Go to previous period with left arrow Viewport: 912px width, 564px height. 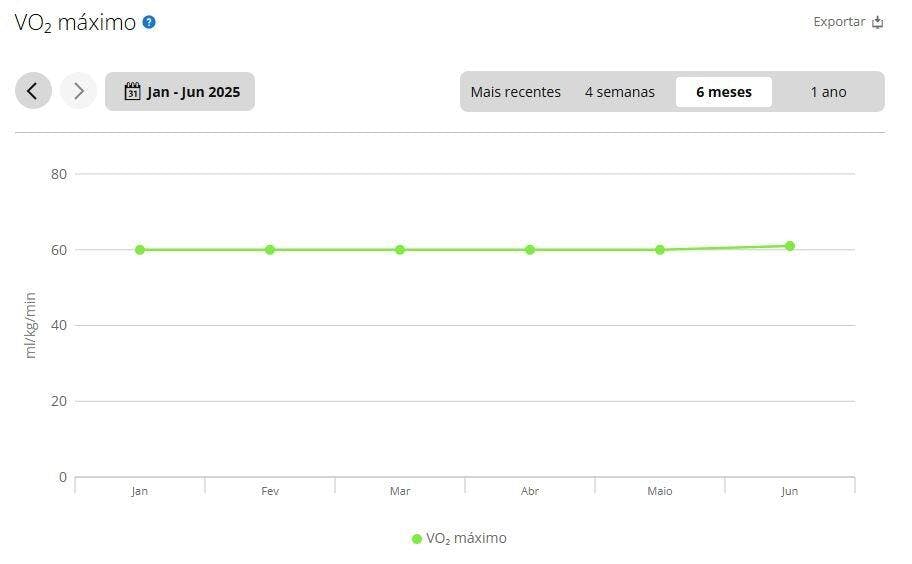tap(33, 91)
